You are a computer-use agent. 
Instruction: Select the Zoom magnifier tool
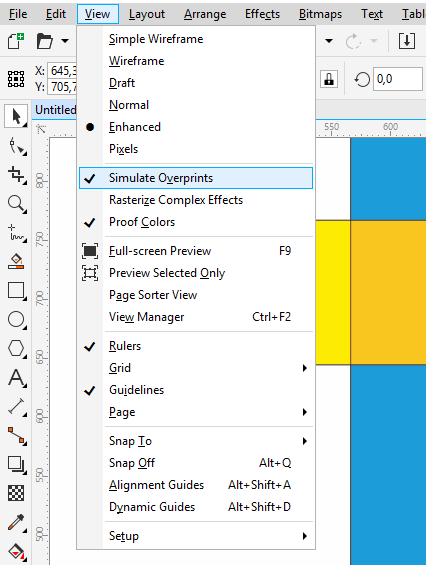pos(17,204)
